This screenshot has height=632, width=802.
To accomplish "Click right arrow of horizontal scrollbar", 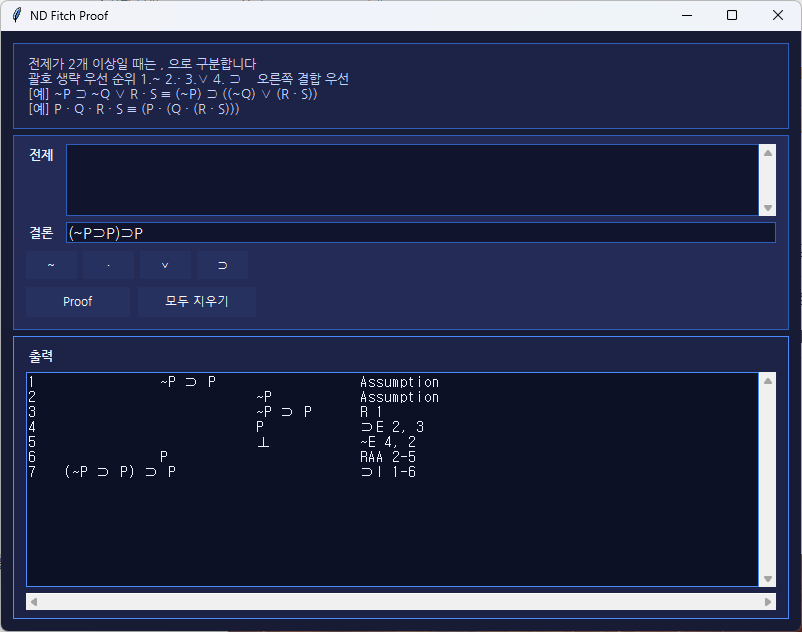I will coord(767,602).
